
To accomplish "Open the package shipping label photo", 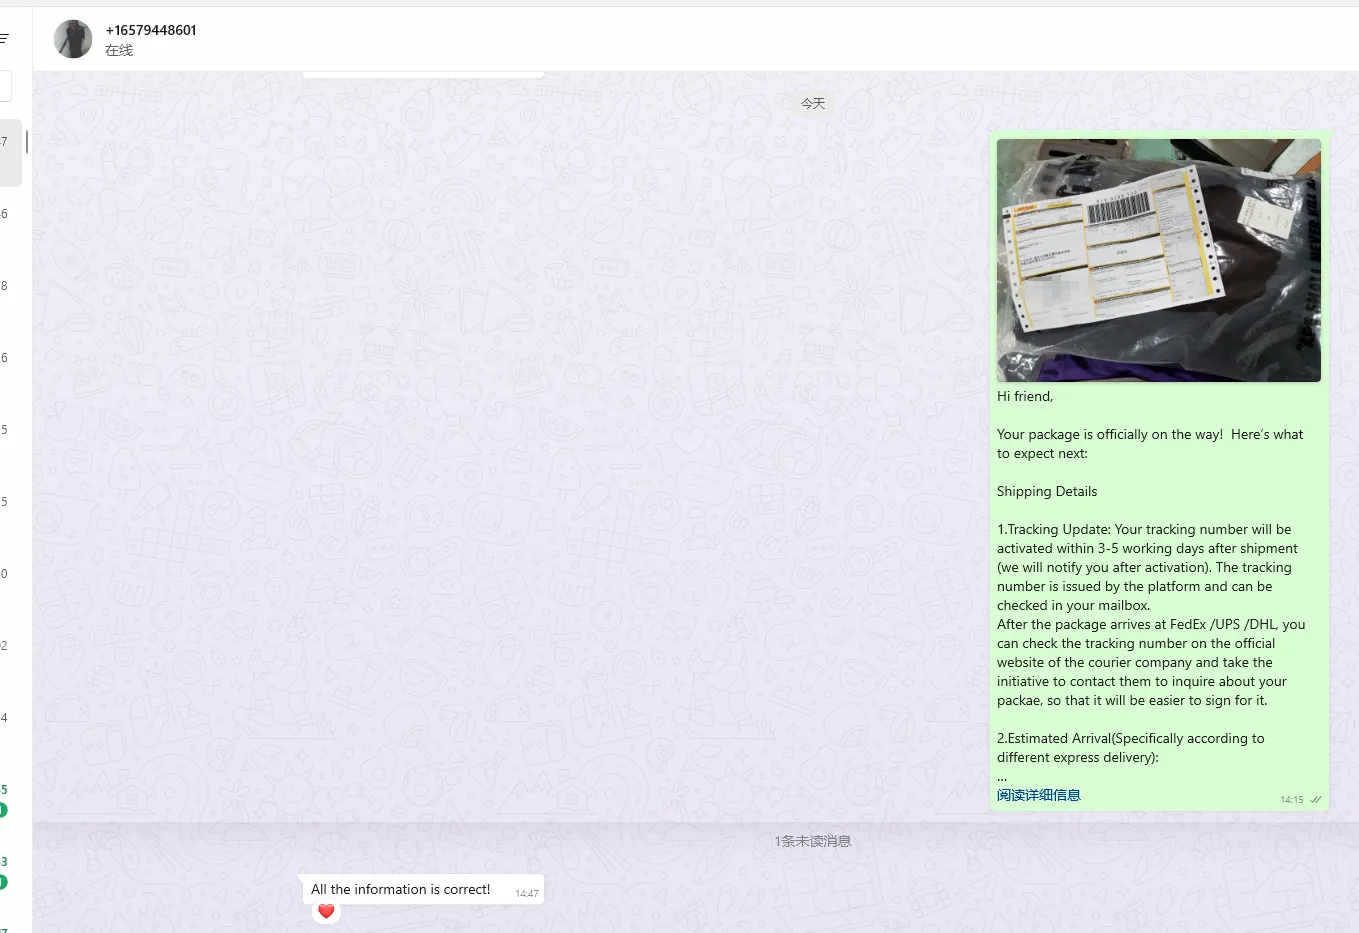I will click(1158, 260).
